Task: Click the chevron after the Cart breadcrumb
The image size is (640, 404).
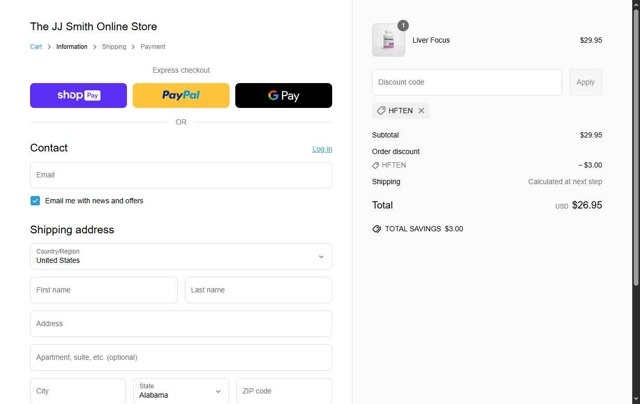Action: (x=49, y=47)
